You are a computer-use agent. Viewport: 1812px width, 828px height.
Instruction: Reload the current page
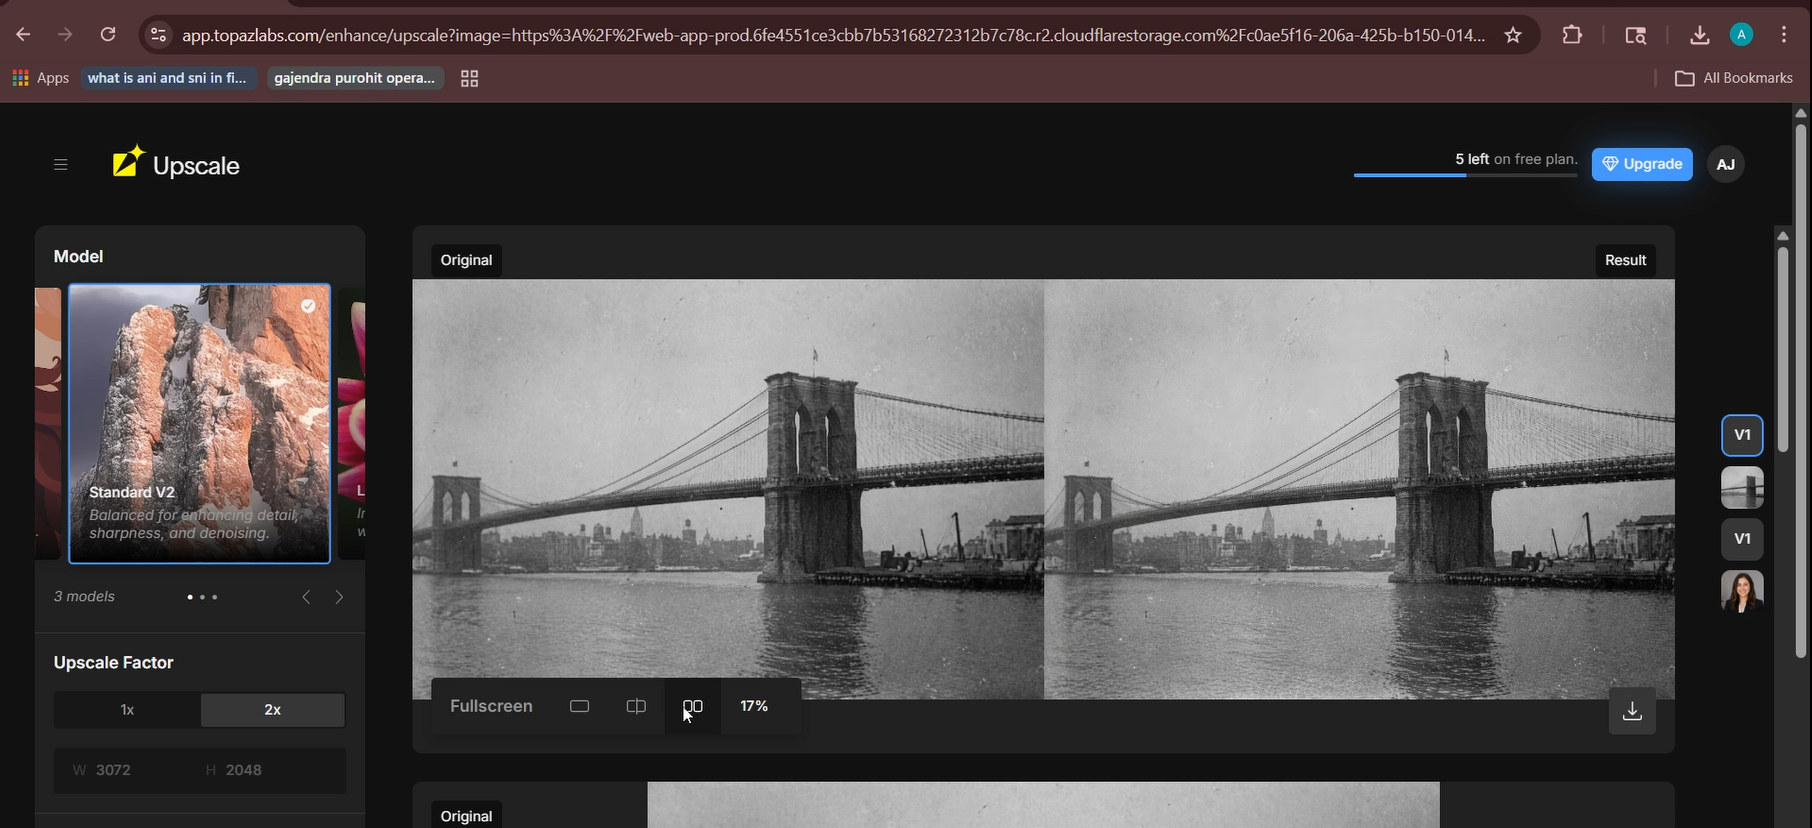(108, 35)
